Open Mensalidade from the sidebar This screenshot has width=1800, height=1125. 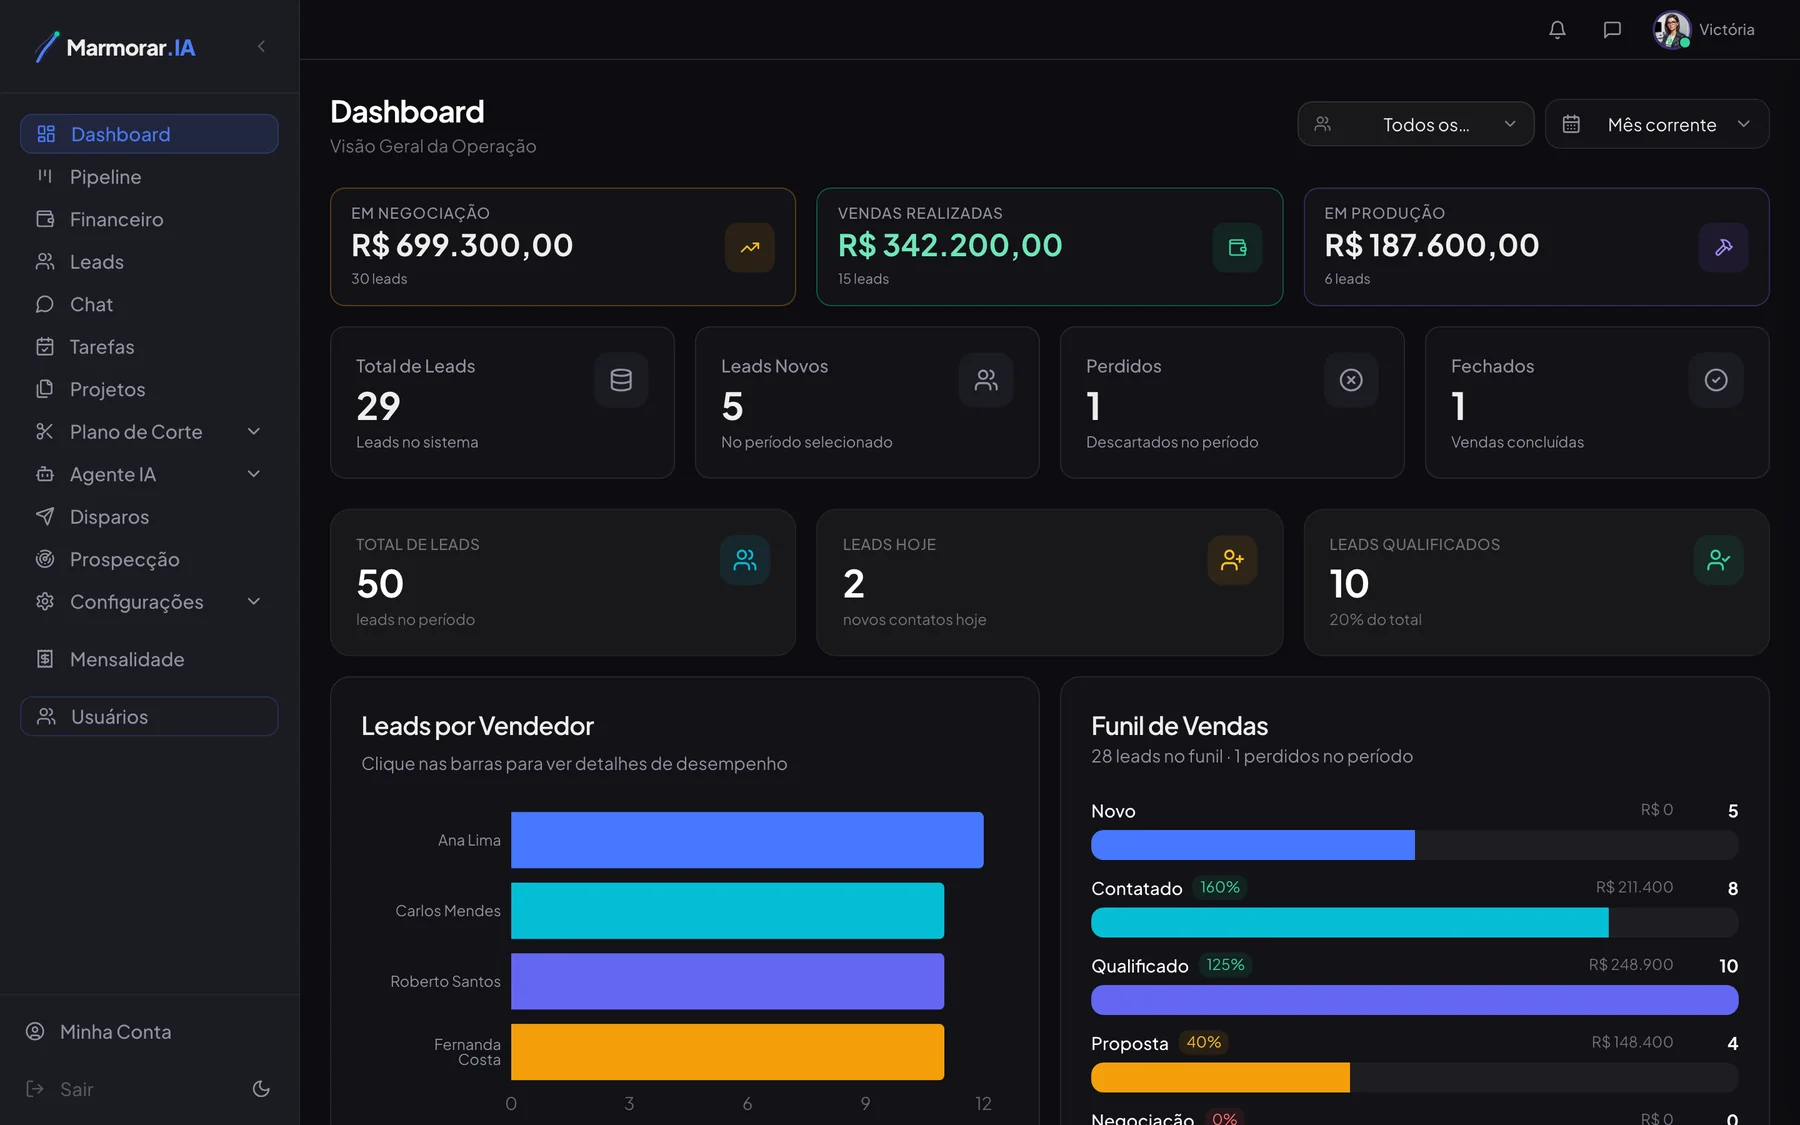[x=149, y=659]
